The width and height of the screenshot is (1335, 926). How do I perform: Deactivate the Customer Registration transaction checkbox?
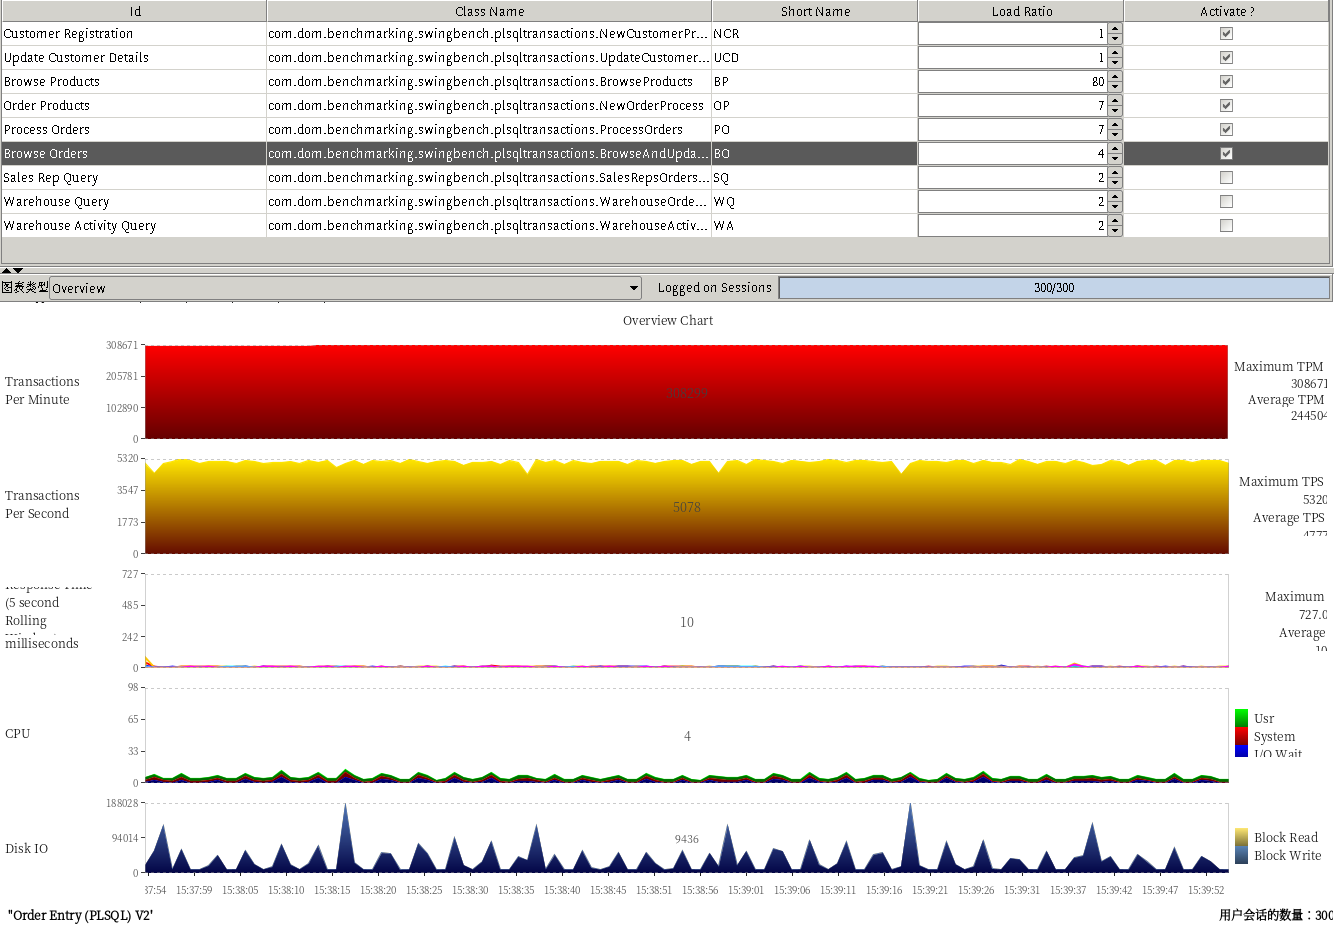click(1226, 33)
